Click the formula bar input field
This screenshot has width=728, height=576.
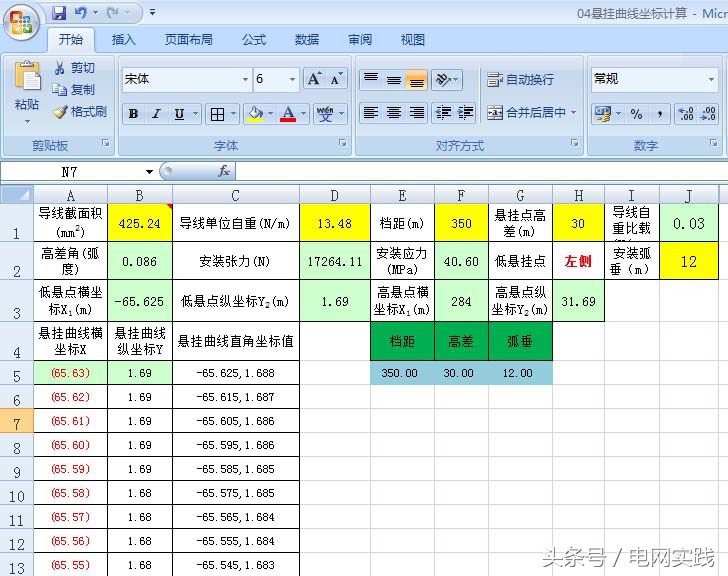coord(481,172)
